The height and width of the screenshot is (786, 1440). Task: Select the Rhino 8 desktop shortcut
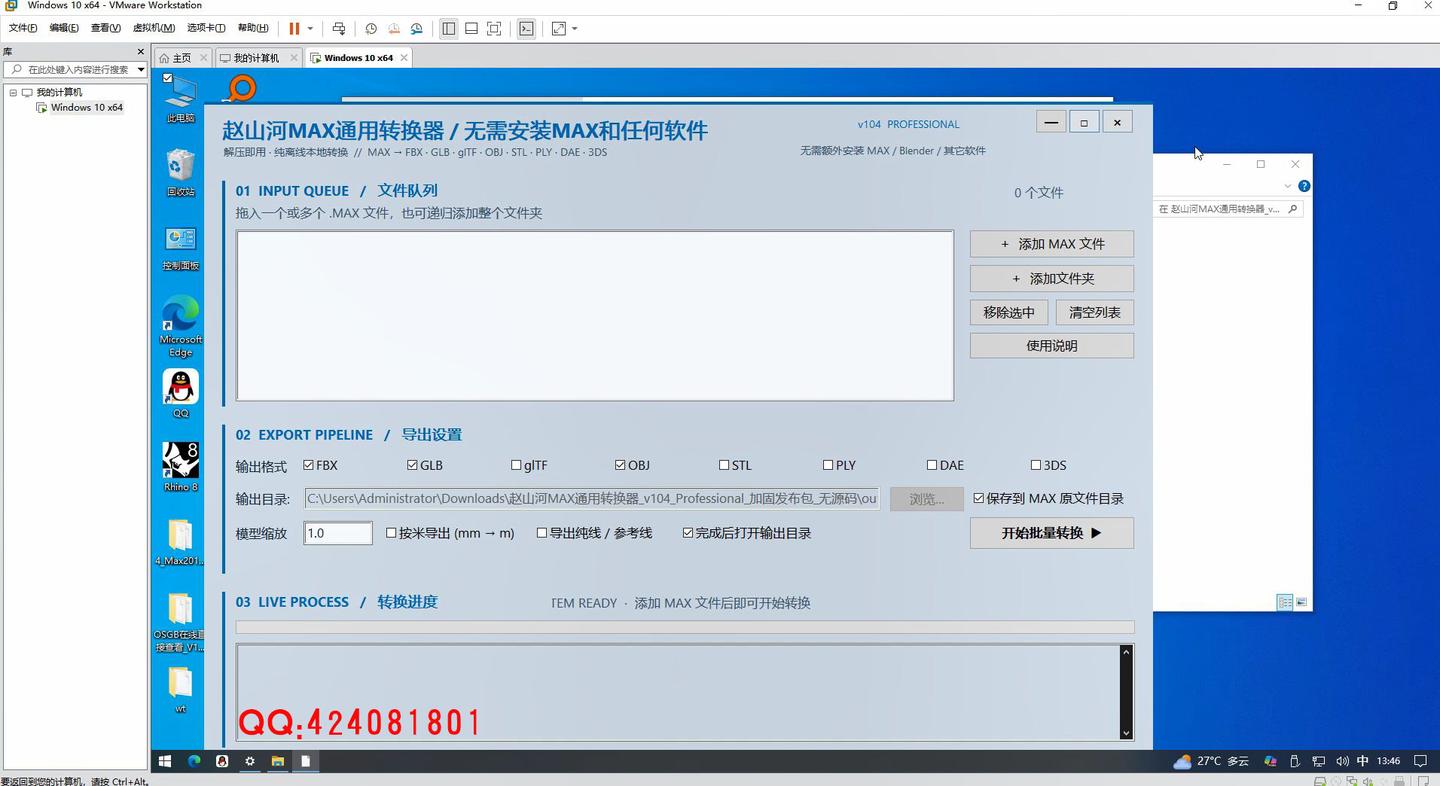tap(180, 467)
